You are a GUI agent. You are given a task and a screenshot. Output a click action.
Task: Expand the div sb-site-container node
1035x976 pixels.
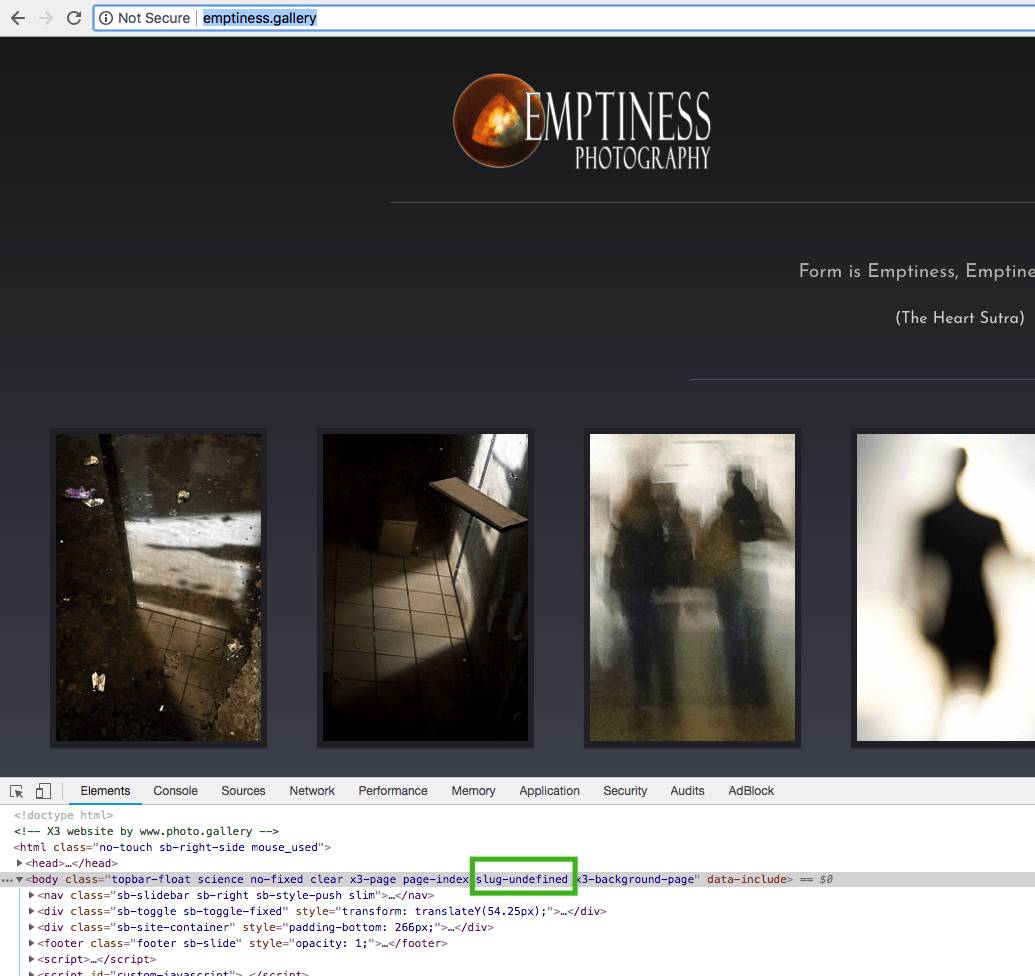(x=32, y=927)
